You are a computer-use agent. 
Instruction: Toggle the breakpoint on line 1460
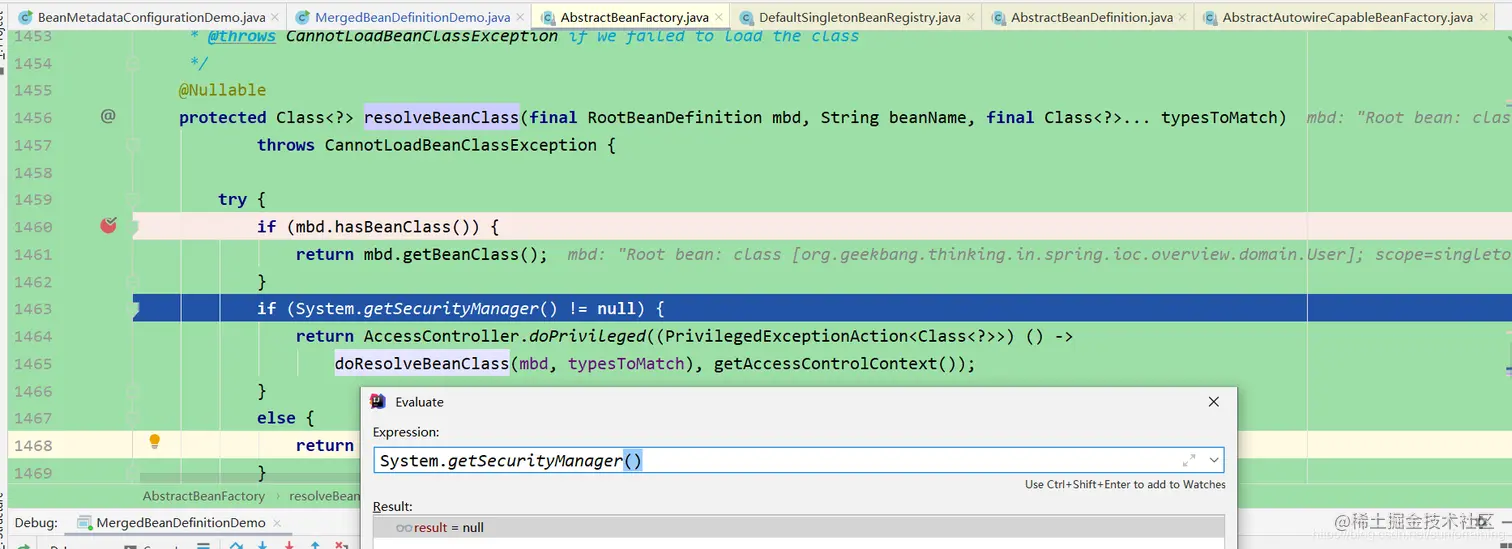pos(108,226)
